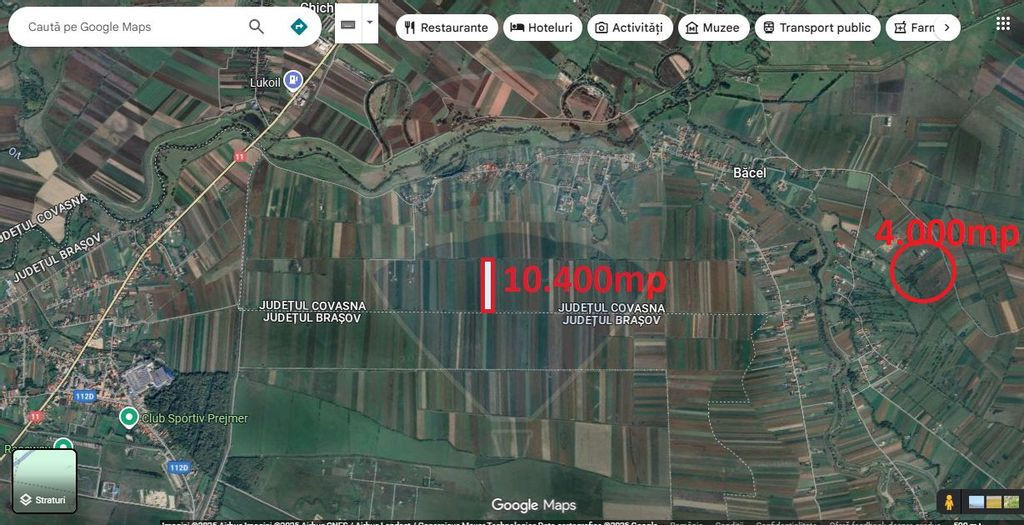Select the Muzee category chip
Screen dimensions: 1024x525
(714, 27)
